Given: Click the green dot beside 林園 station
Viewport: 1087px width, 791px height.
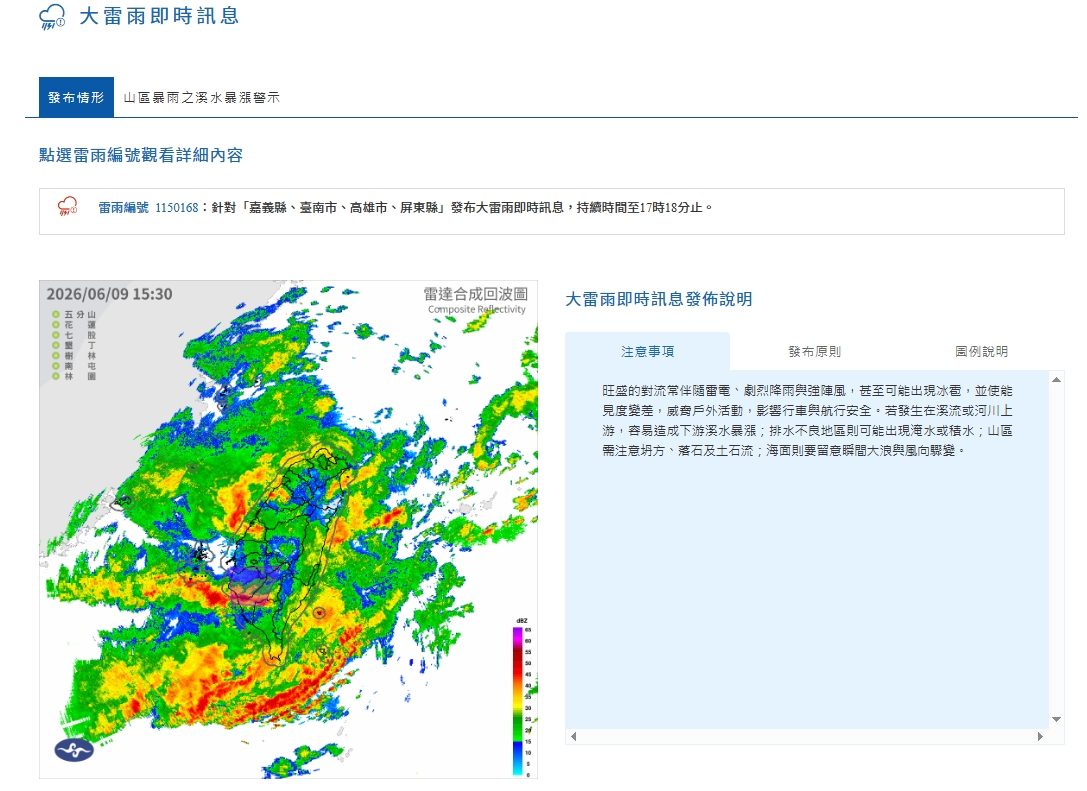Looking at the screenshot, I should tap(55, 376).
